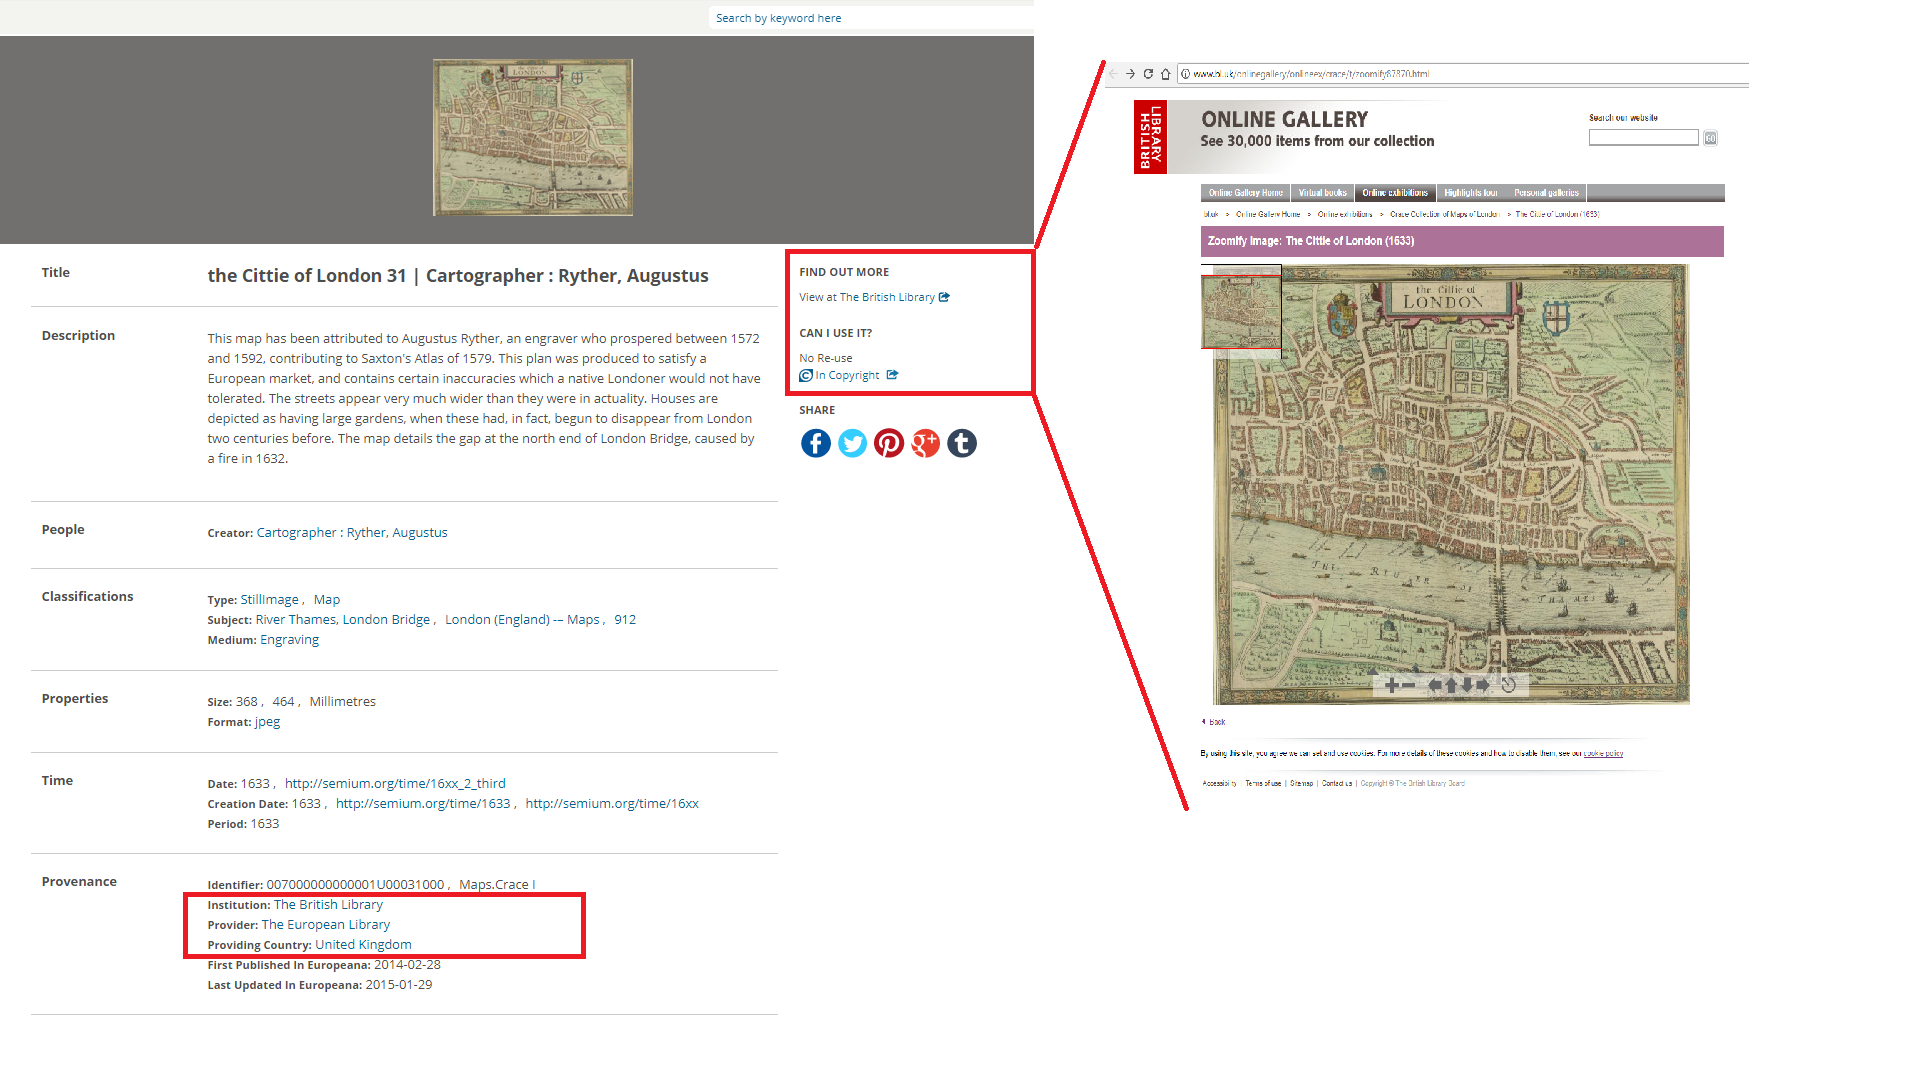The width and height of the screenshot is (1920, 1080).
Task: Open semium.org/time/1633 link
Action: click(423, 804)
